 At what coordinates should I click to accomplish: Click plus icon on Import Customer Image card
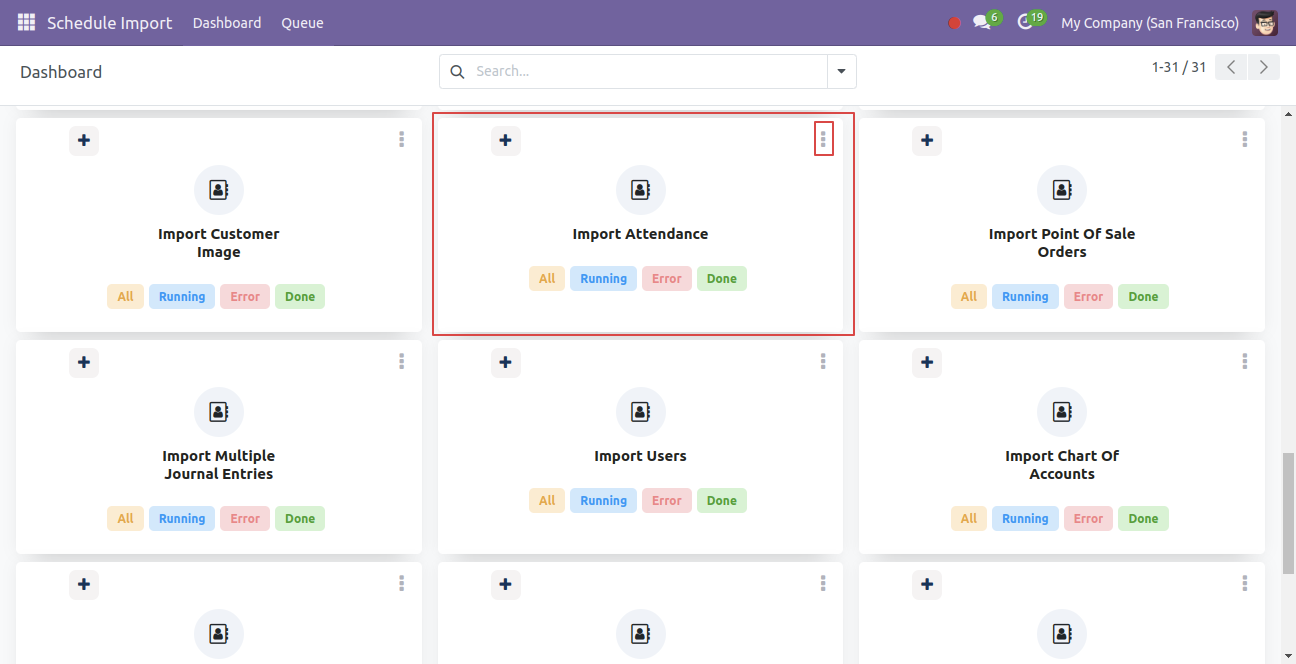pyautogui.click(x=84, y=141)
